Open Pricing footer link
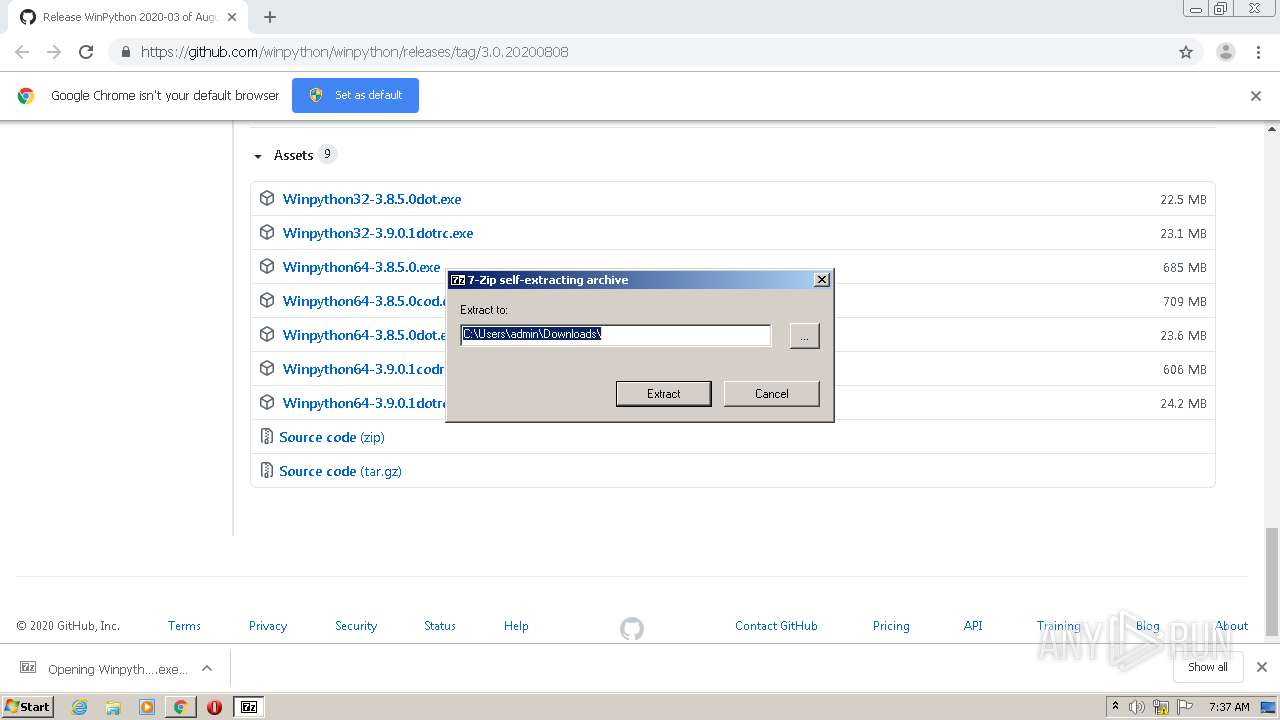 pyautogui.click(x=891, y=626)
